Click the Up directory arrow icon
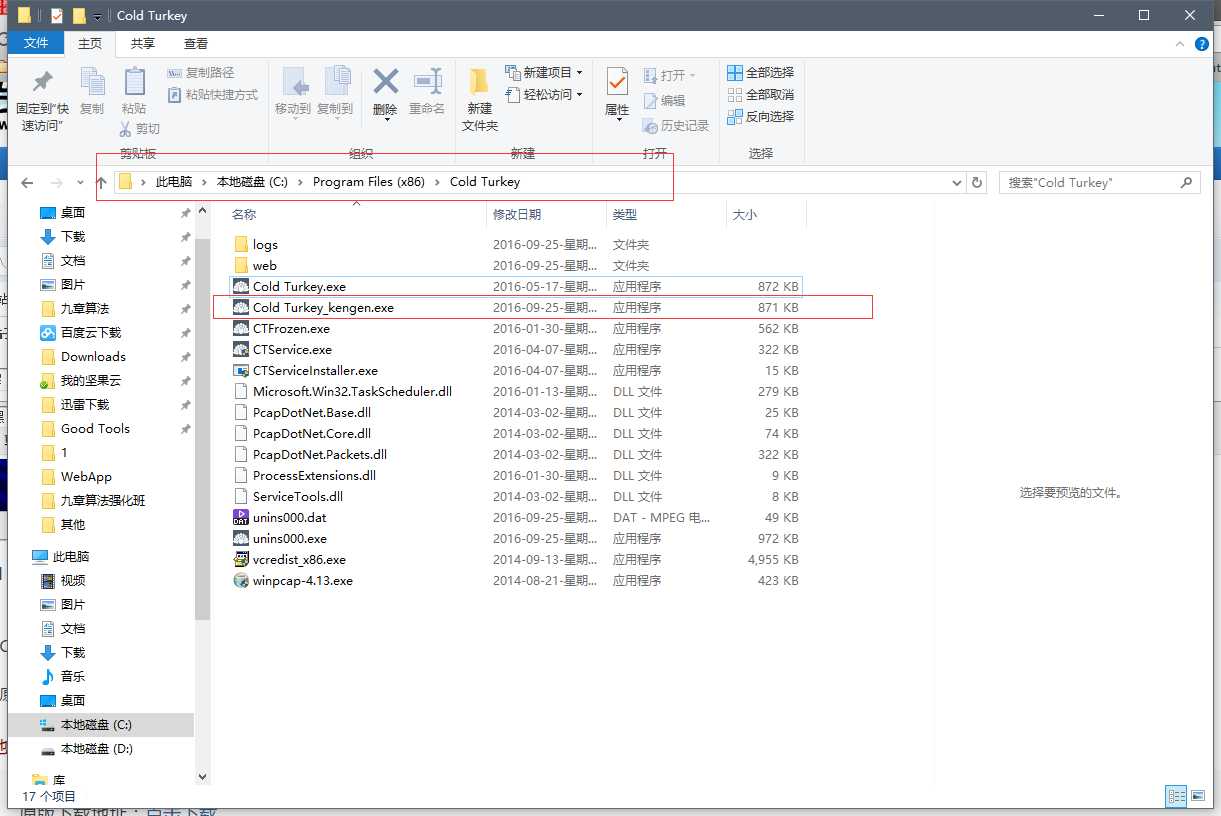Screen dimensions: 1221x816 tap(101, 183)
